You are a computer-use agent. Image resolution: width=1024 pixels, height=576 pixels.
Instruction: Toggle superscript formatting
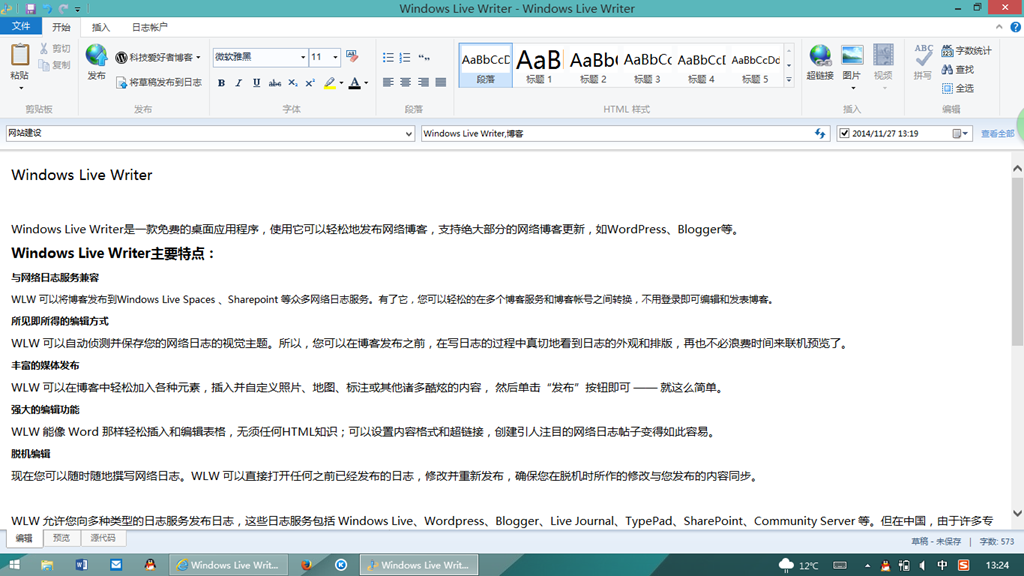[310, 83]
